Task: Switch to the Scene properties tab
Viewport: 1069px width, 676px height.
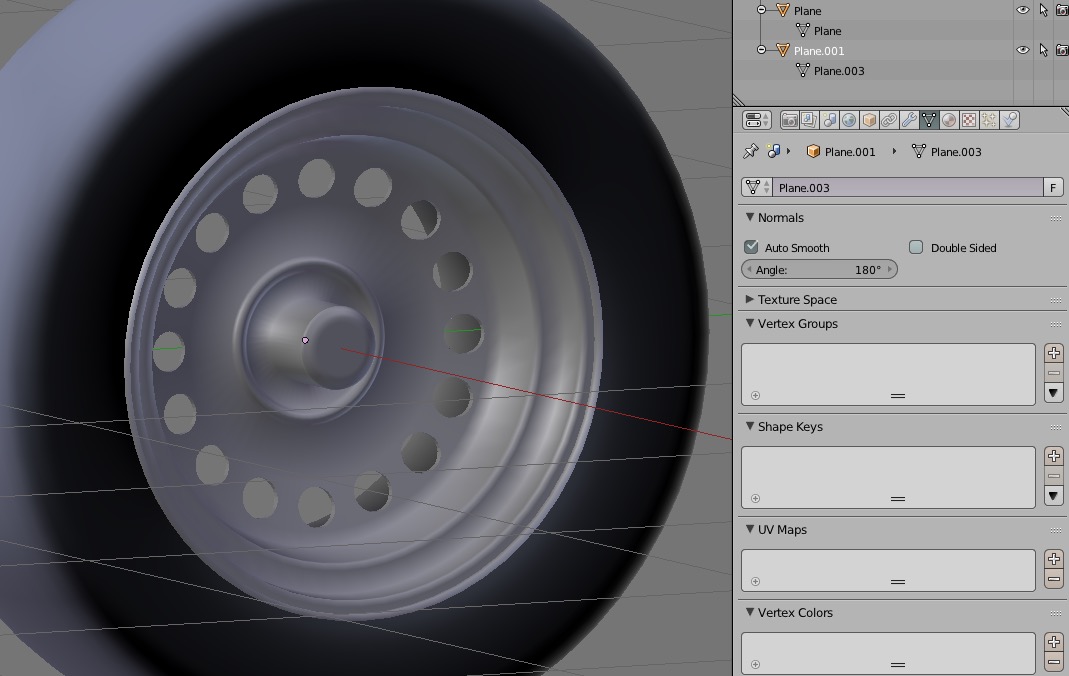Action: pyautogui.click(x=829, y=121)
